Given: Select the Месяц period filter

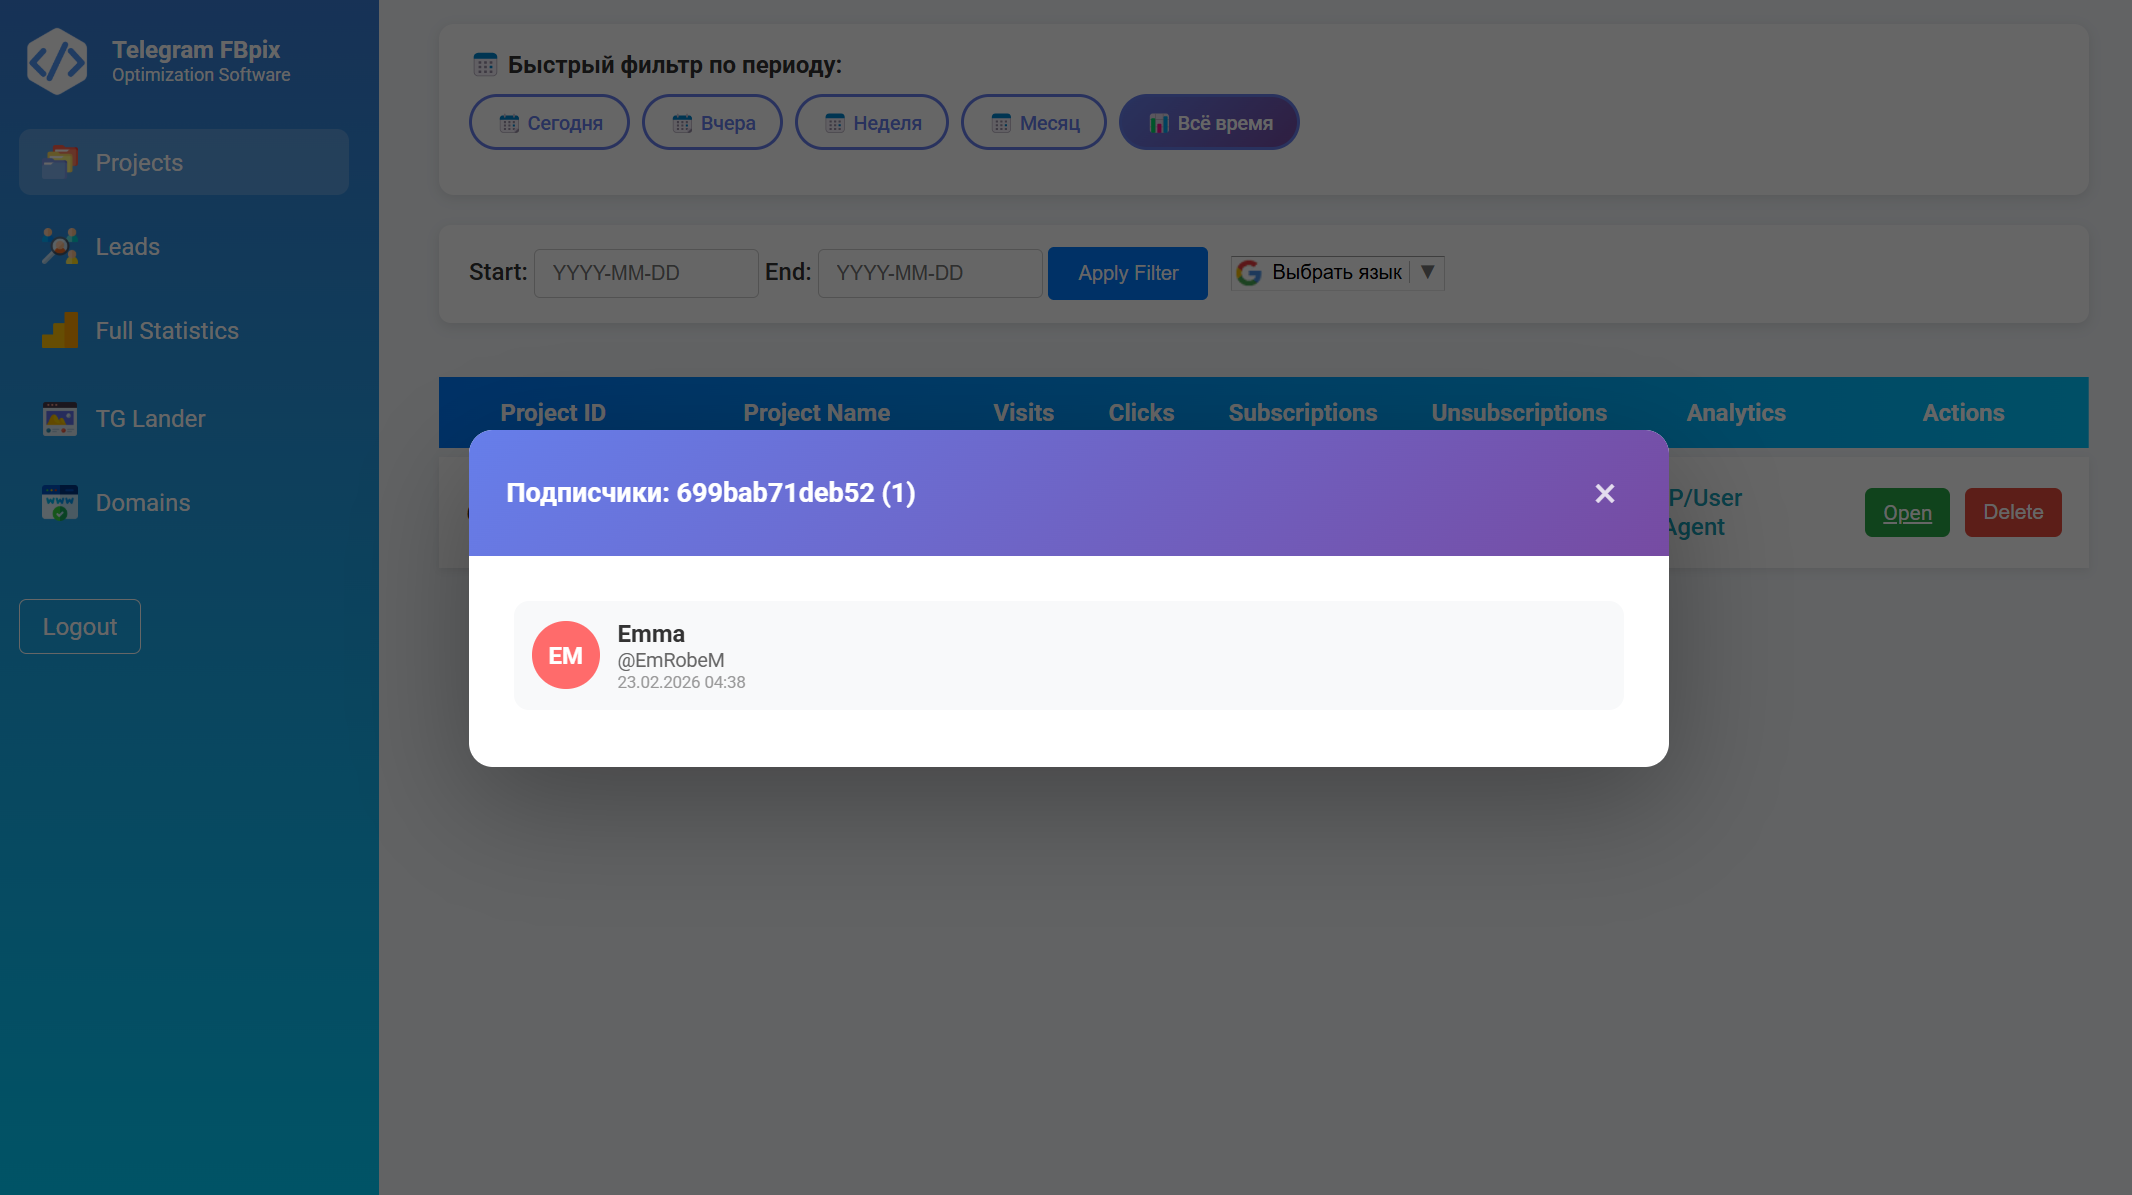Looking at the screenshot, I should 1033,123.
